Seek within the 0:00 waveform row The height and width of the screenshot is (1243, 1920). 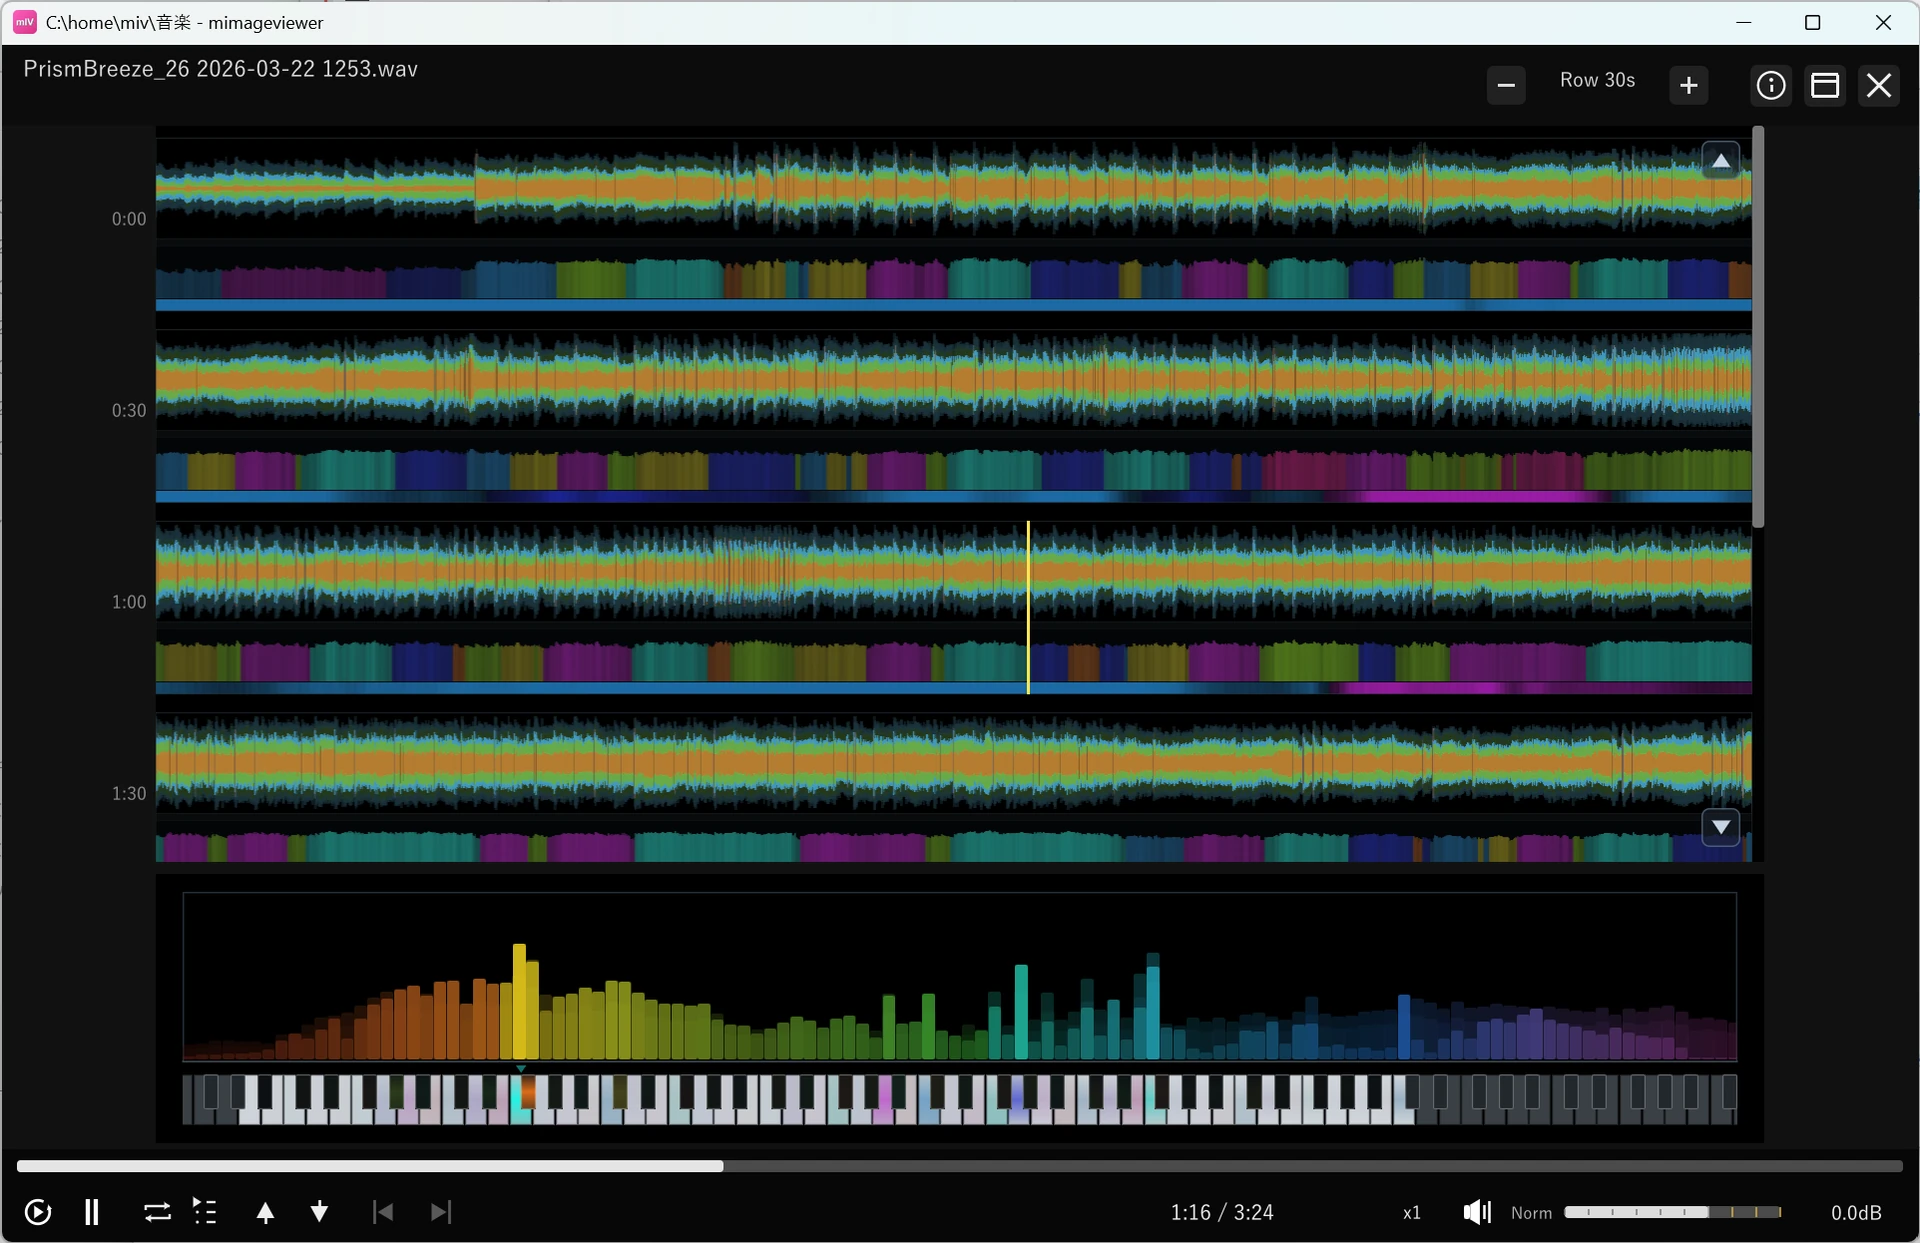(x=953, y=188)
